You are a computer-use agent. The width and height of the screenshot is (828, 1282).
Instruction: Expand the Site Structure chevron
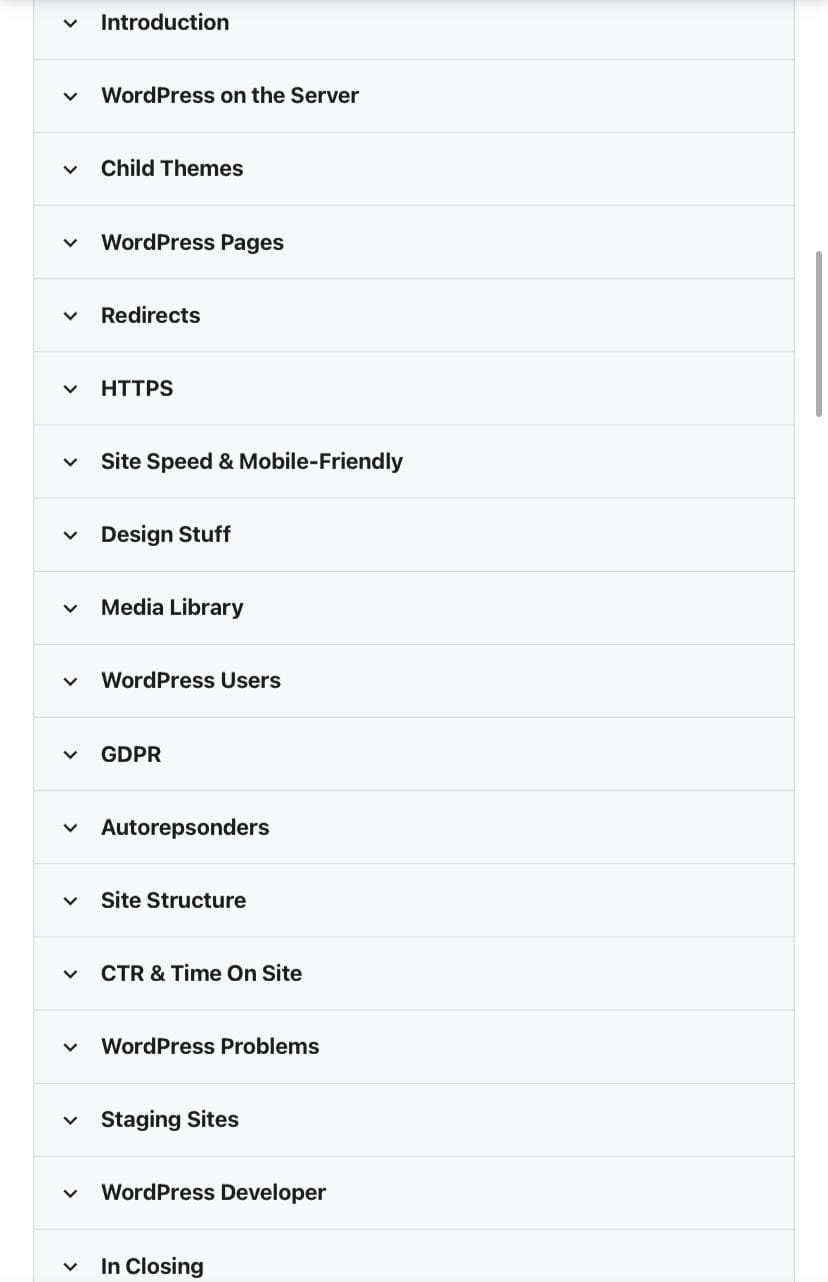(x=70, y=901)
